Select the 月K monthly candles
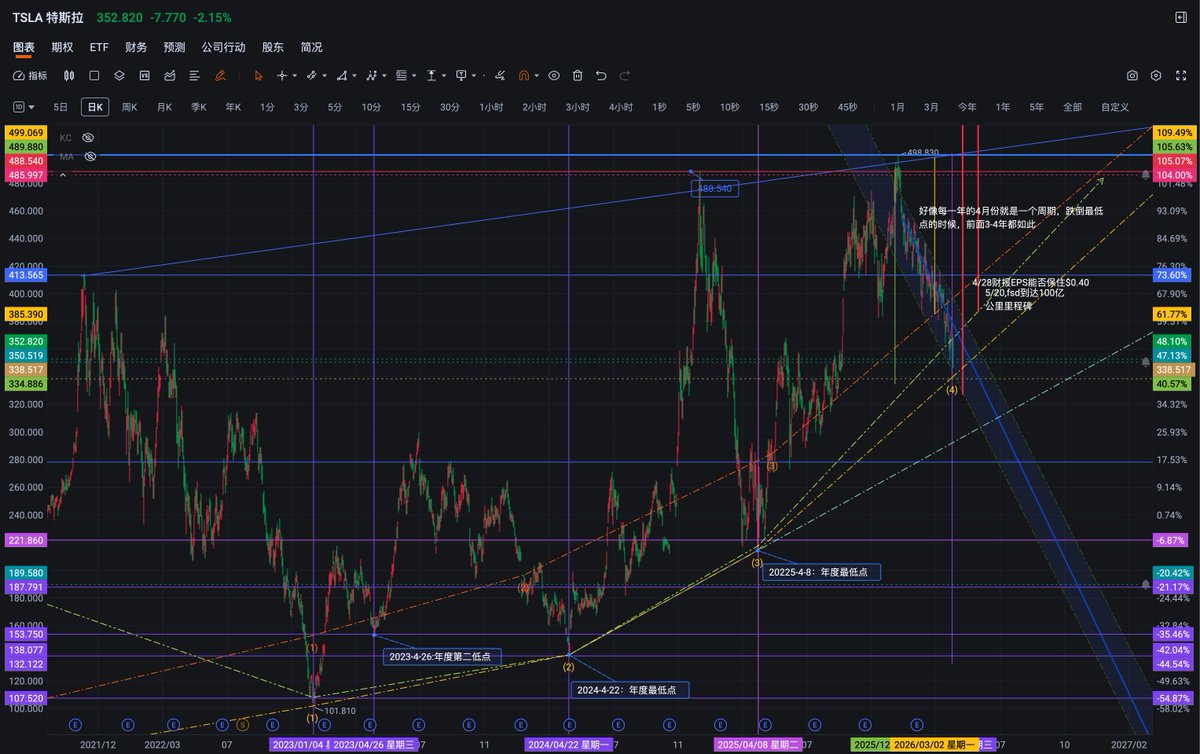This screenshot has width=1200, height=754. (x=164, y=107)
